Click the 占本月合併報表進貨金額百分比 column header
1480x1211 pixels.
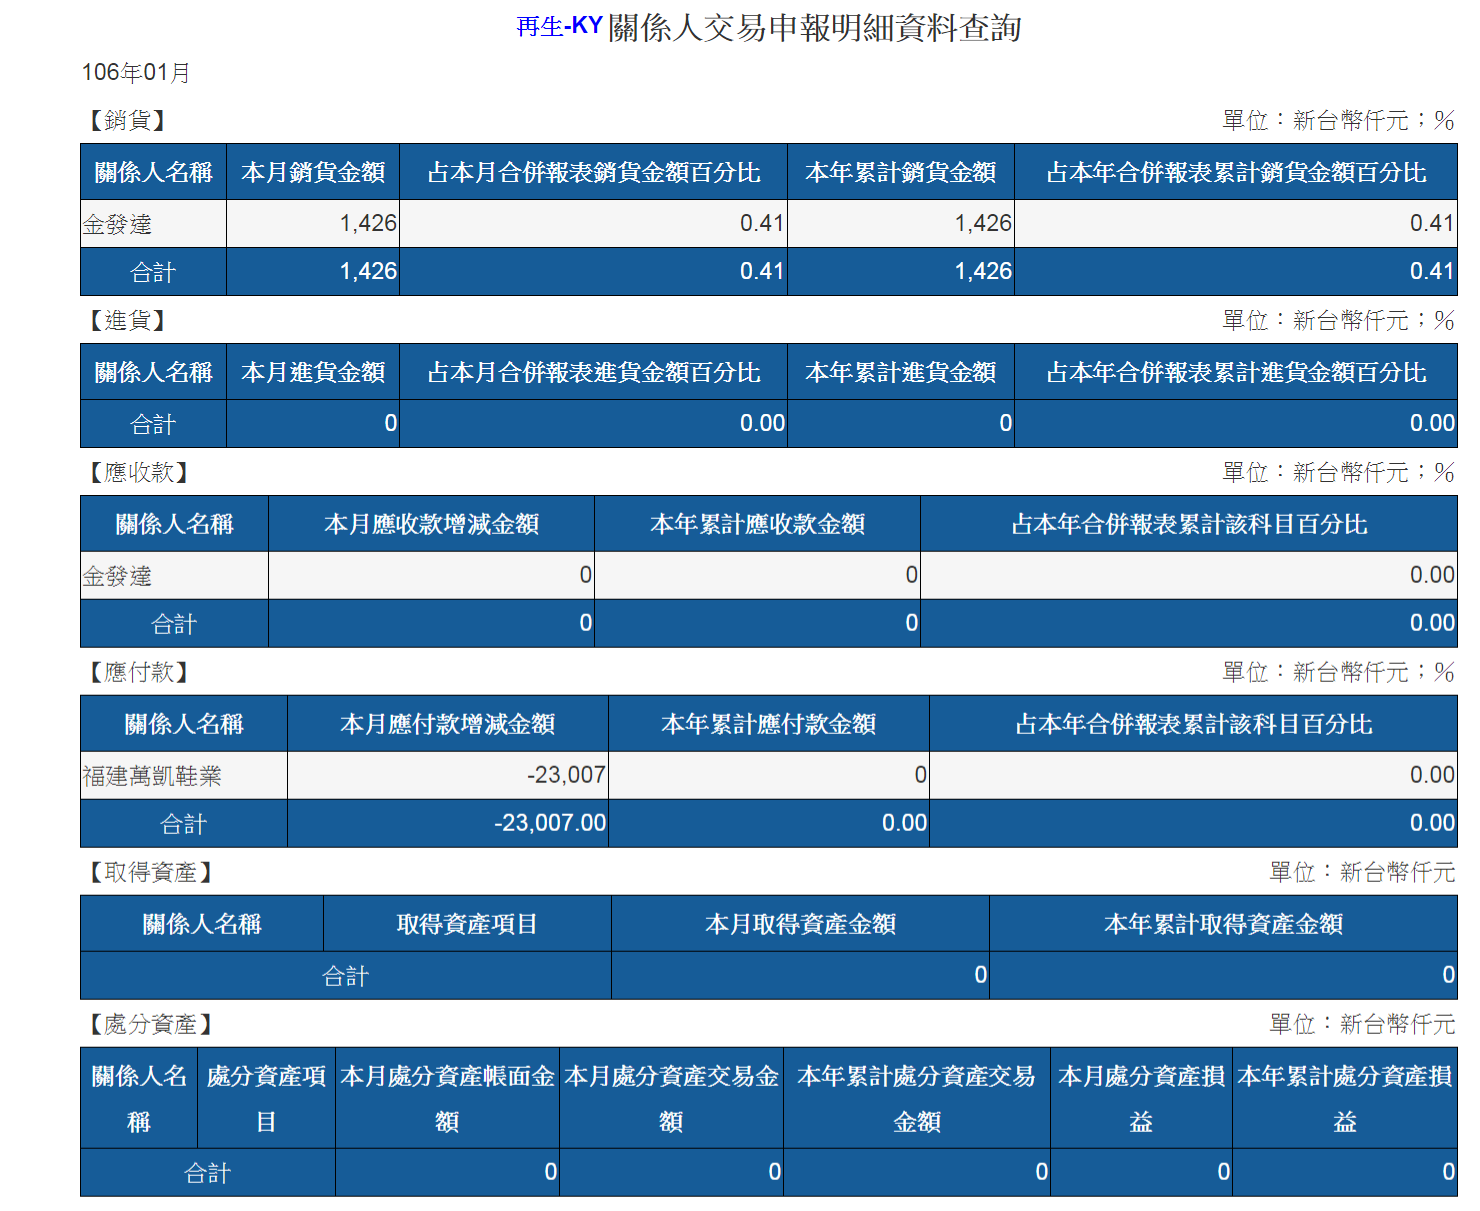click(x=594, y=372)
